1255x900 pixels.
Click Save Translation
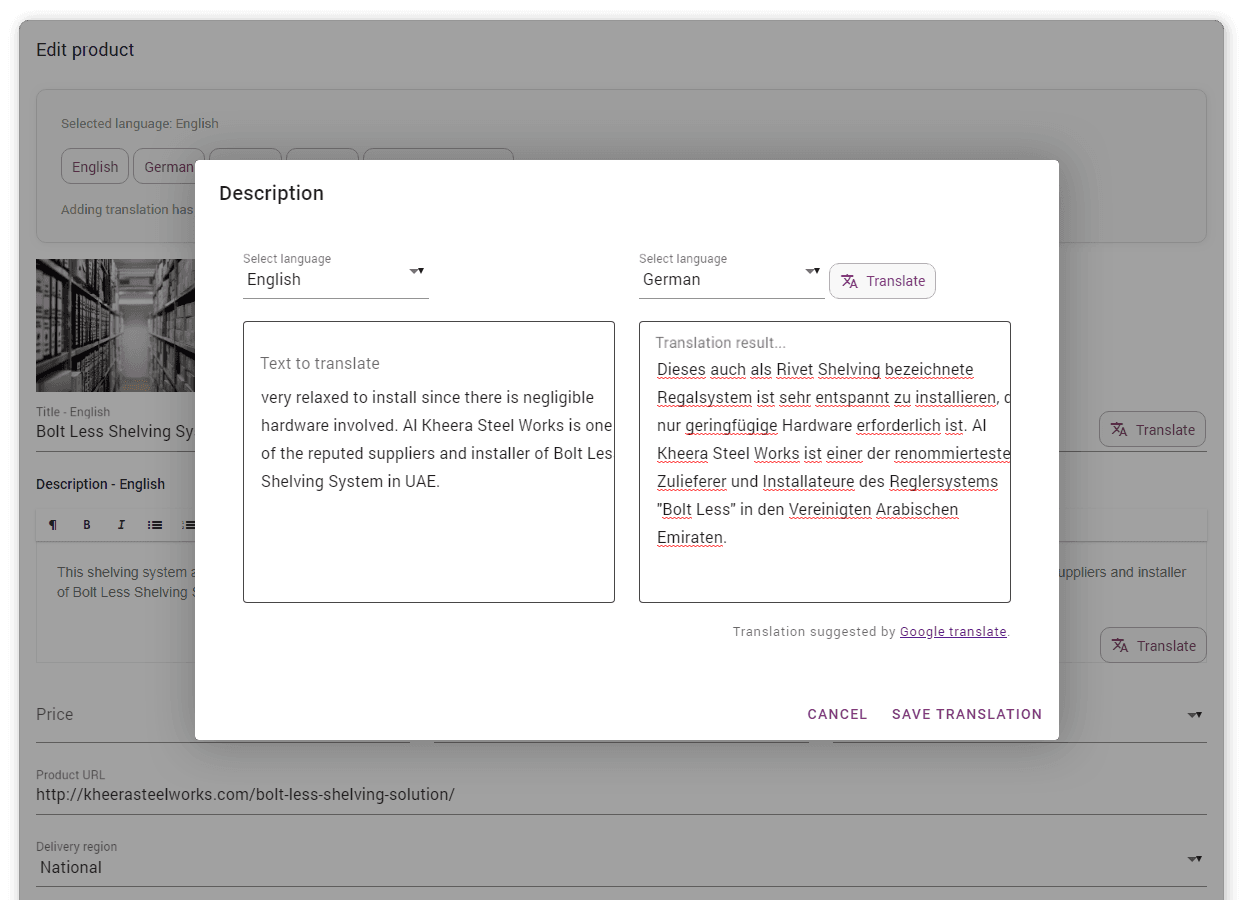click(x=967, y=714)
